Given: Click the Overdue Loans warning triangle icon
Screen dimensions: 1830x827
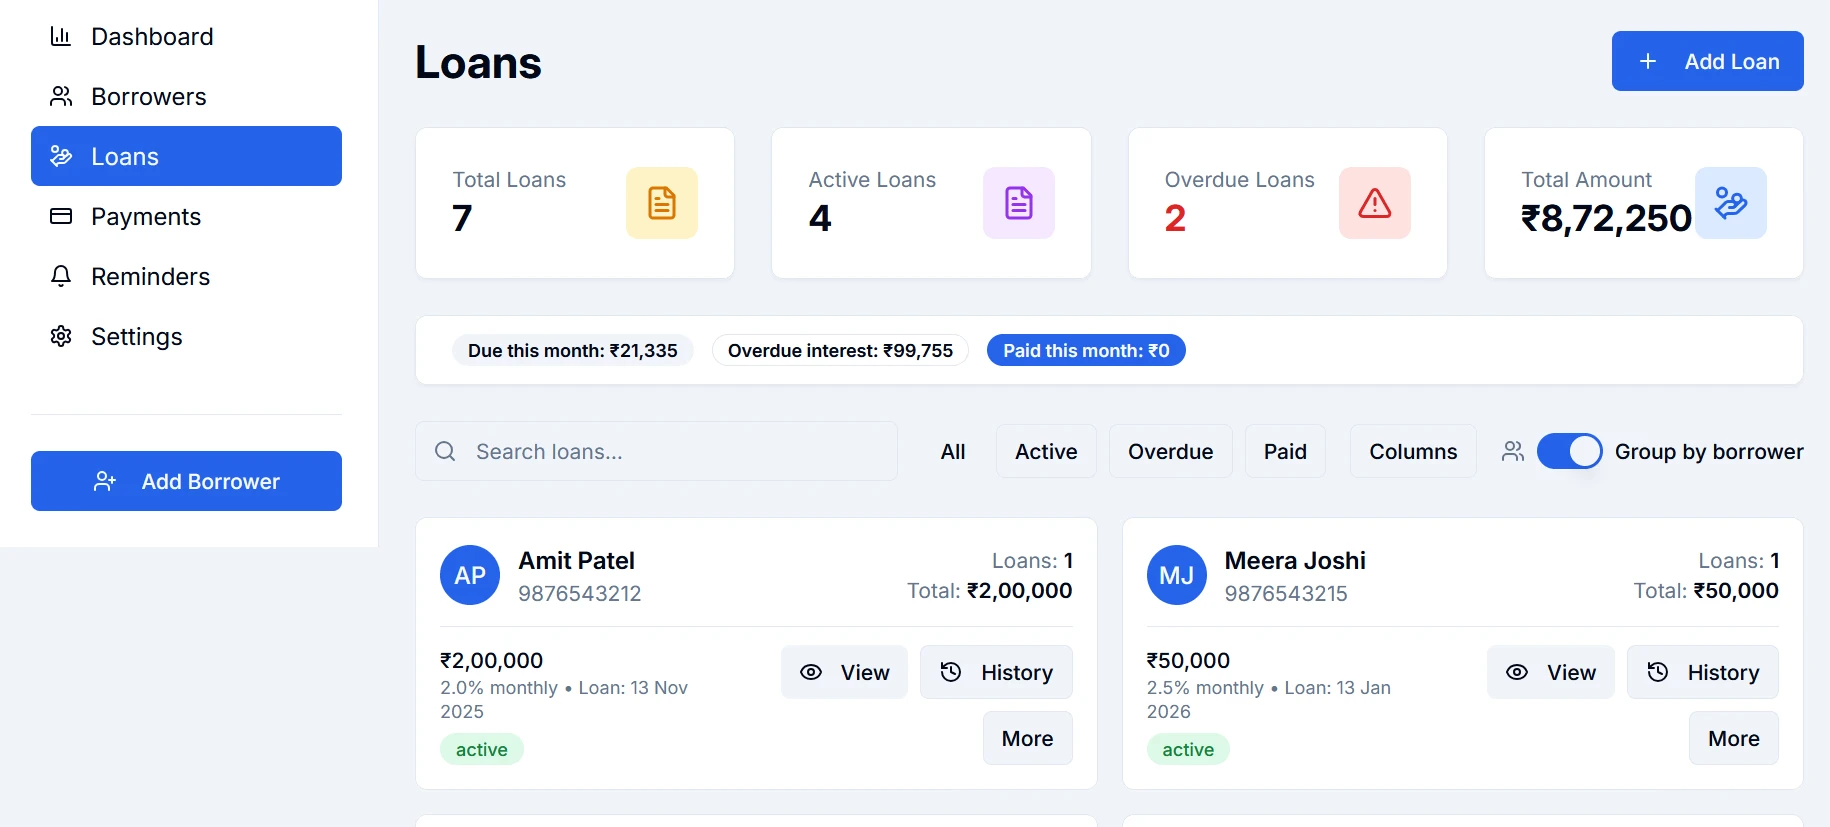Looking at the screenshot, I should coord(1375,203).
